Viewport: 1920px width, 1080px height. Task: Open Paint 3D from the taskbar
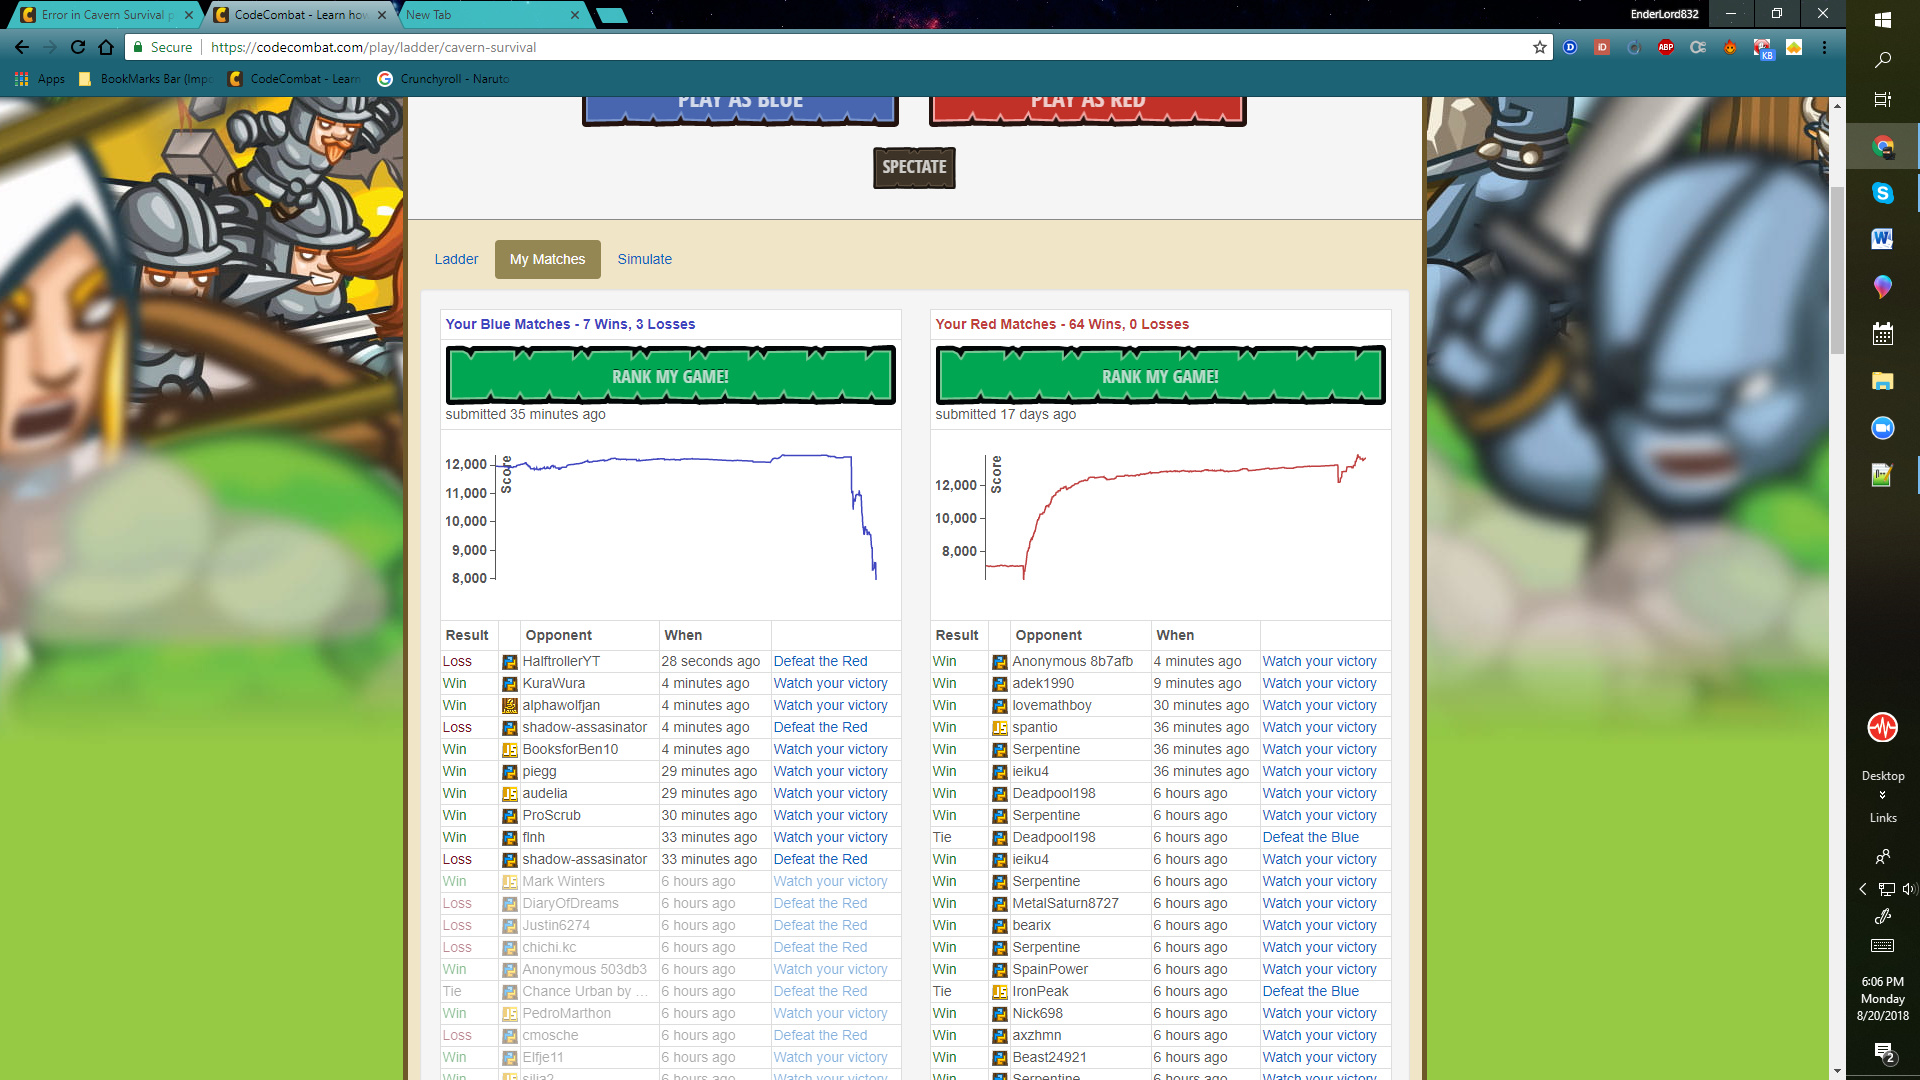(x=1883, y=287)
